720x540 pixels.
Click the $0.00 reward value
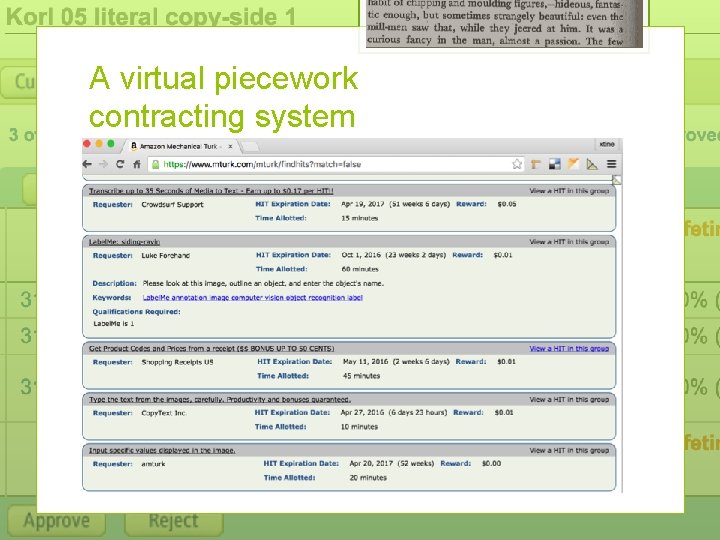click(x=491, y=464)
